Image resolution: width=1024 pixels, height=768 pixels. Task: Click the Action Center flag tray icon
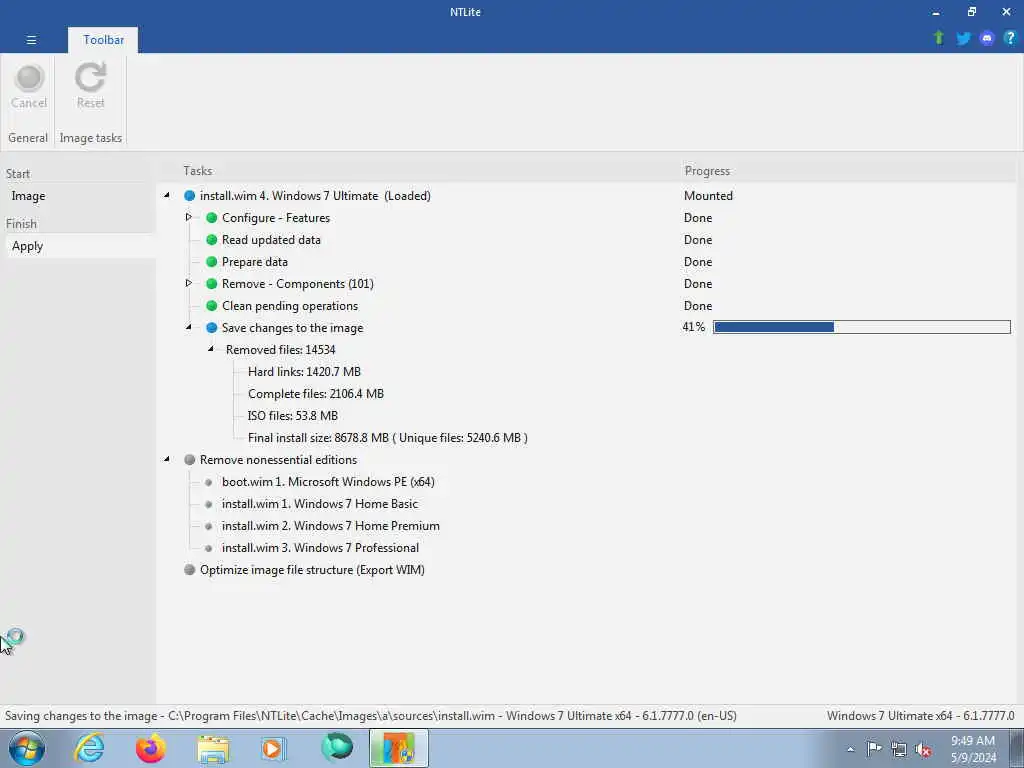pos(874,748)
